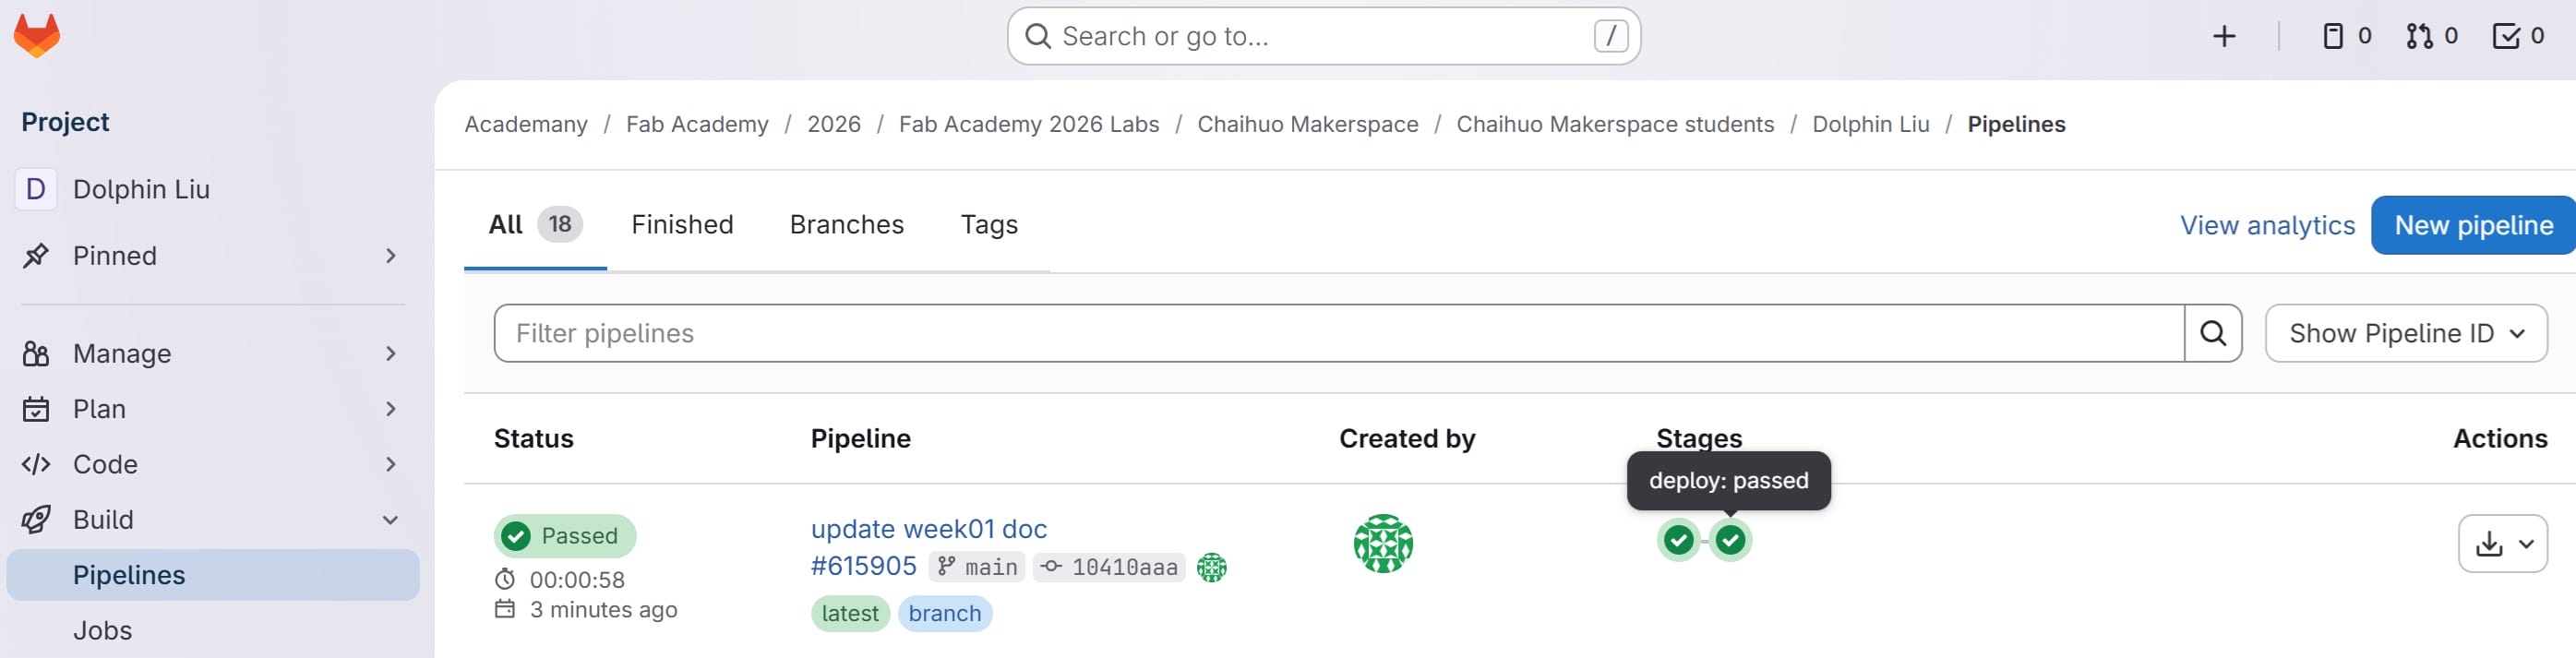Click into the Filter pipelines field
This screenshot has width=2576, height=658.
pos(1338,333)
